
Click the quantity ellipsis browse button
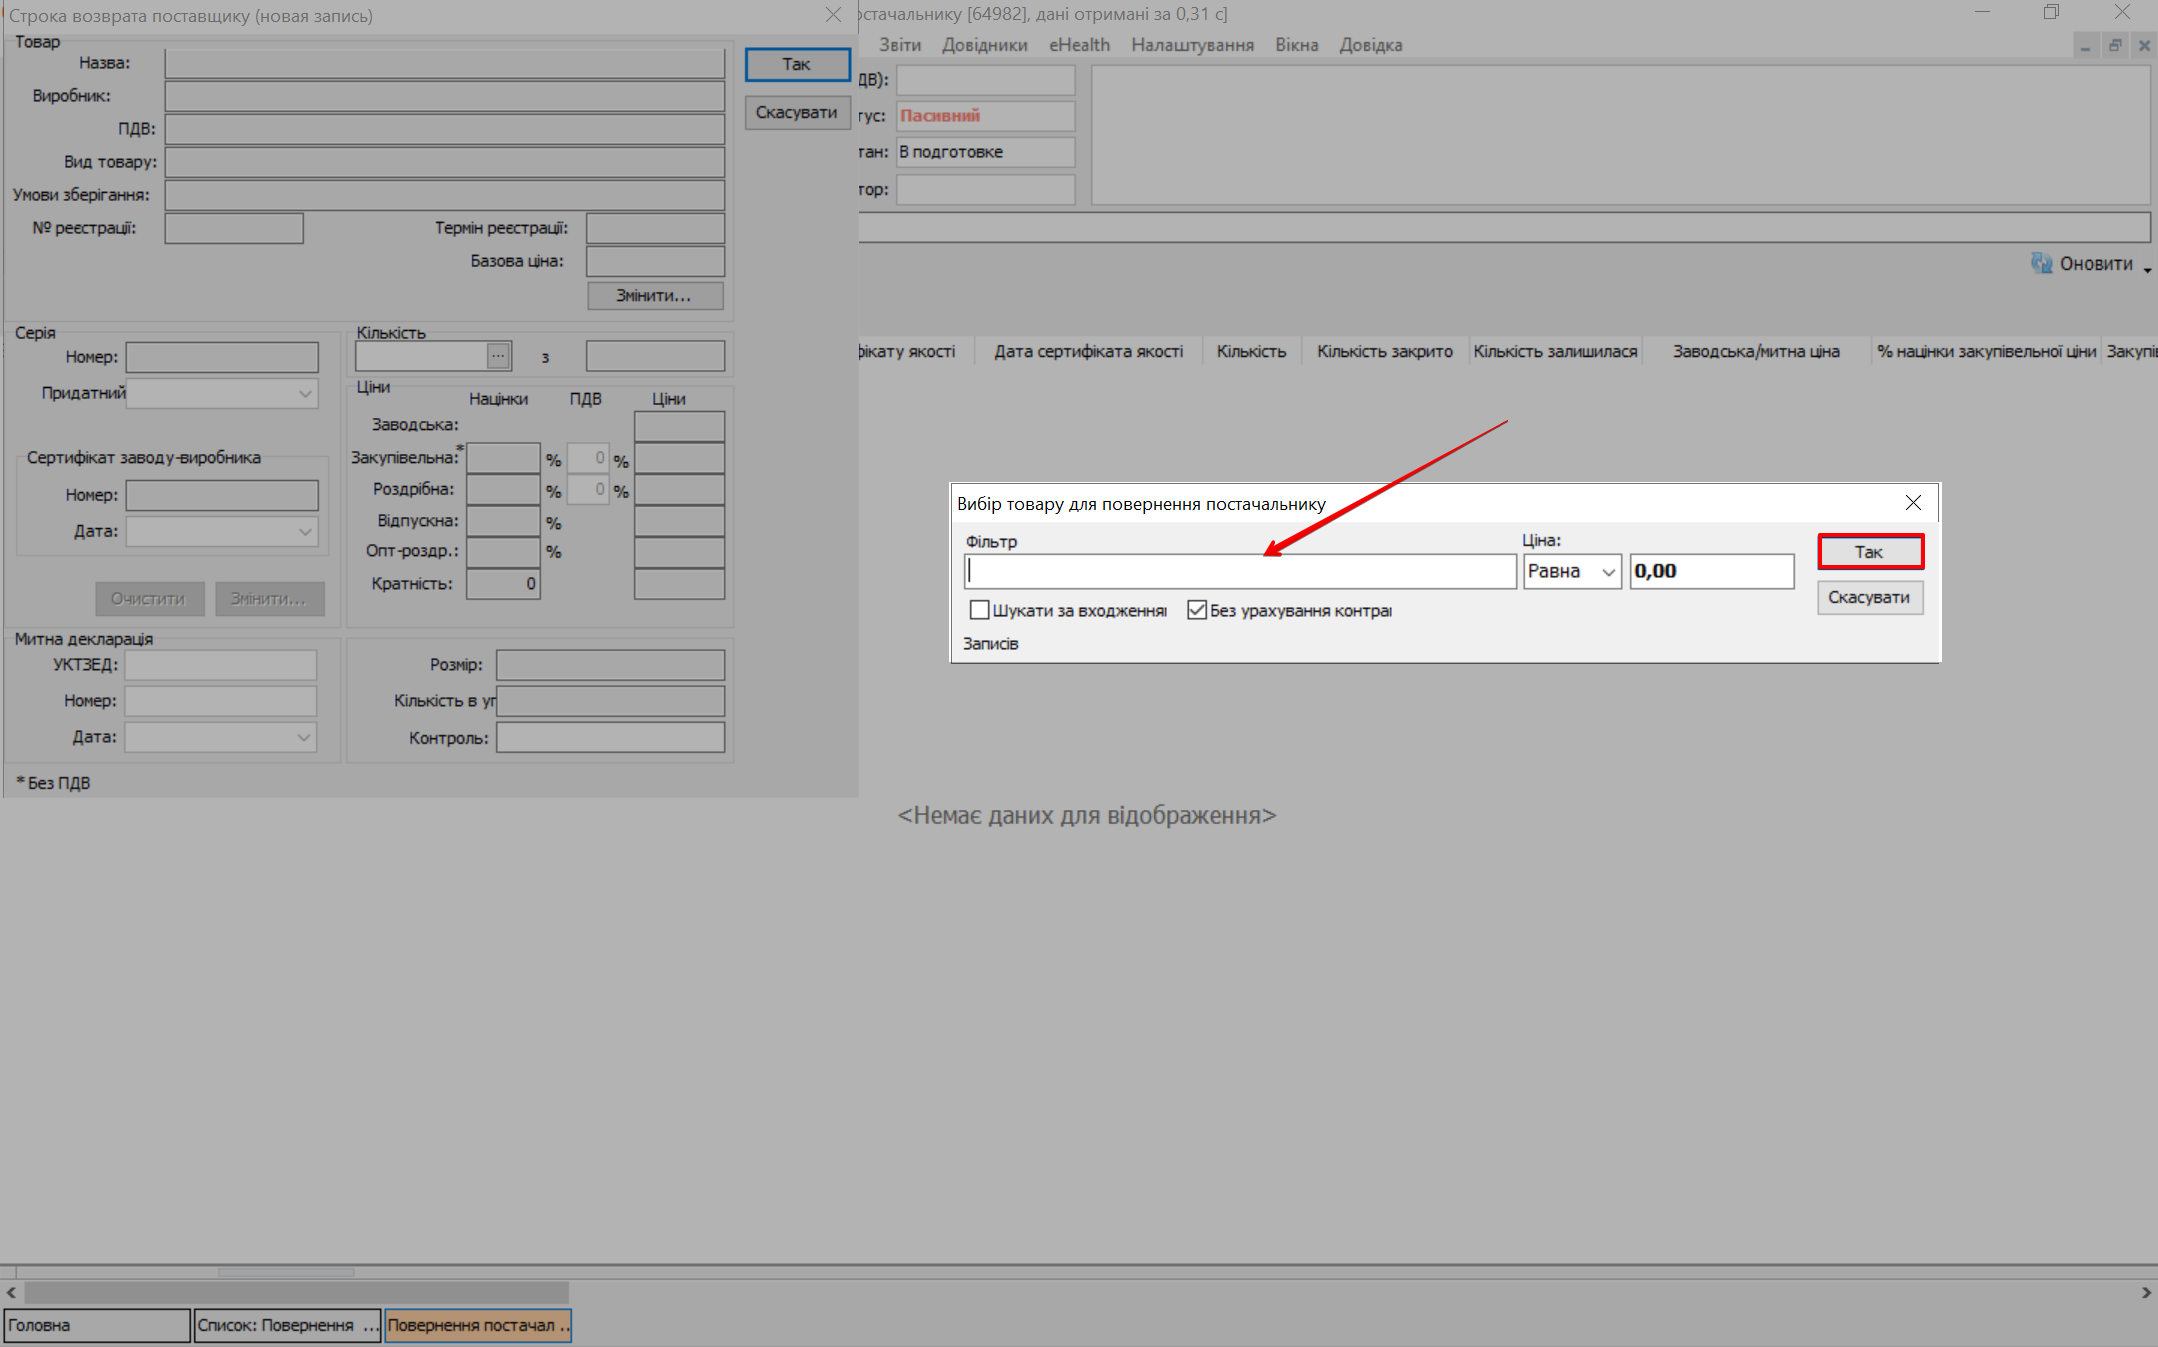(x=498, y=356)
